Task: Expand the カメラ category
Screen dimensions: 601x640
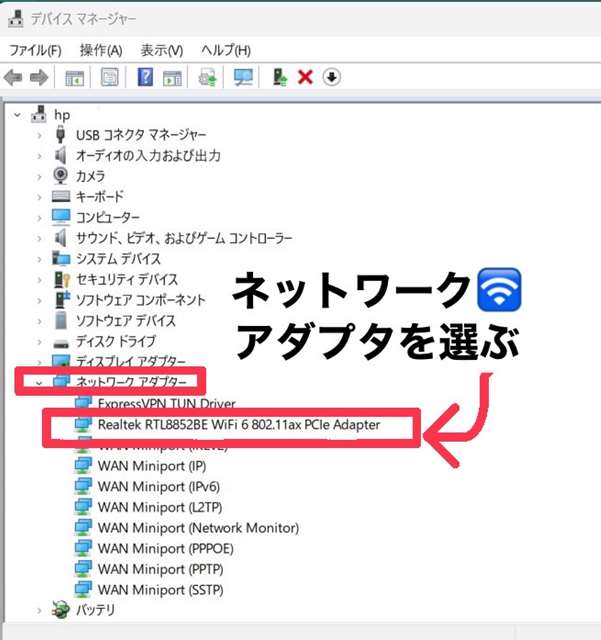Action: tap(39, 176)
